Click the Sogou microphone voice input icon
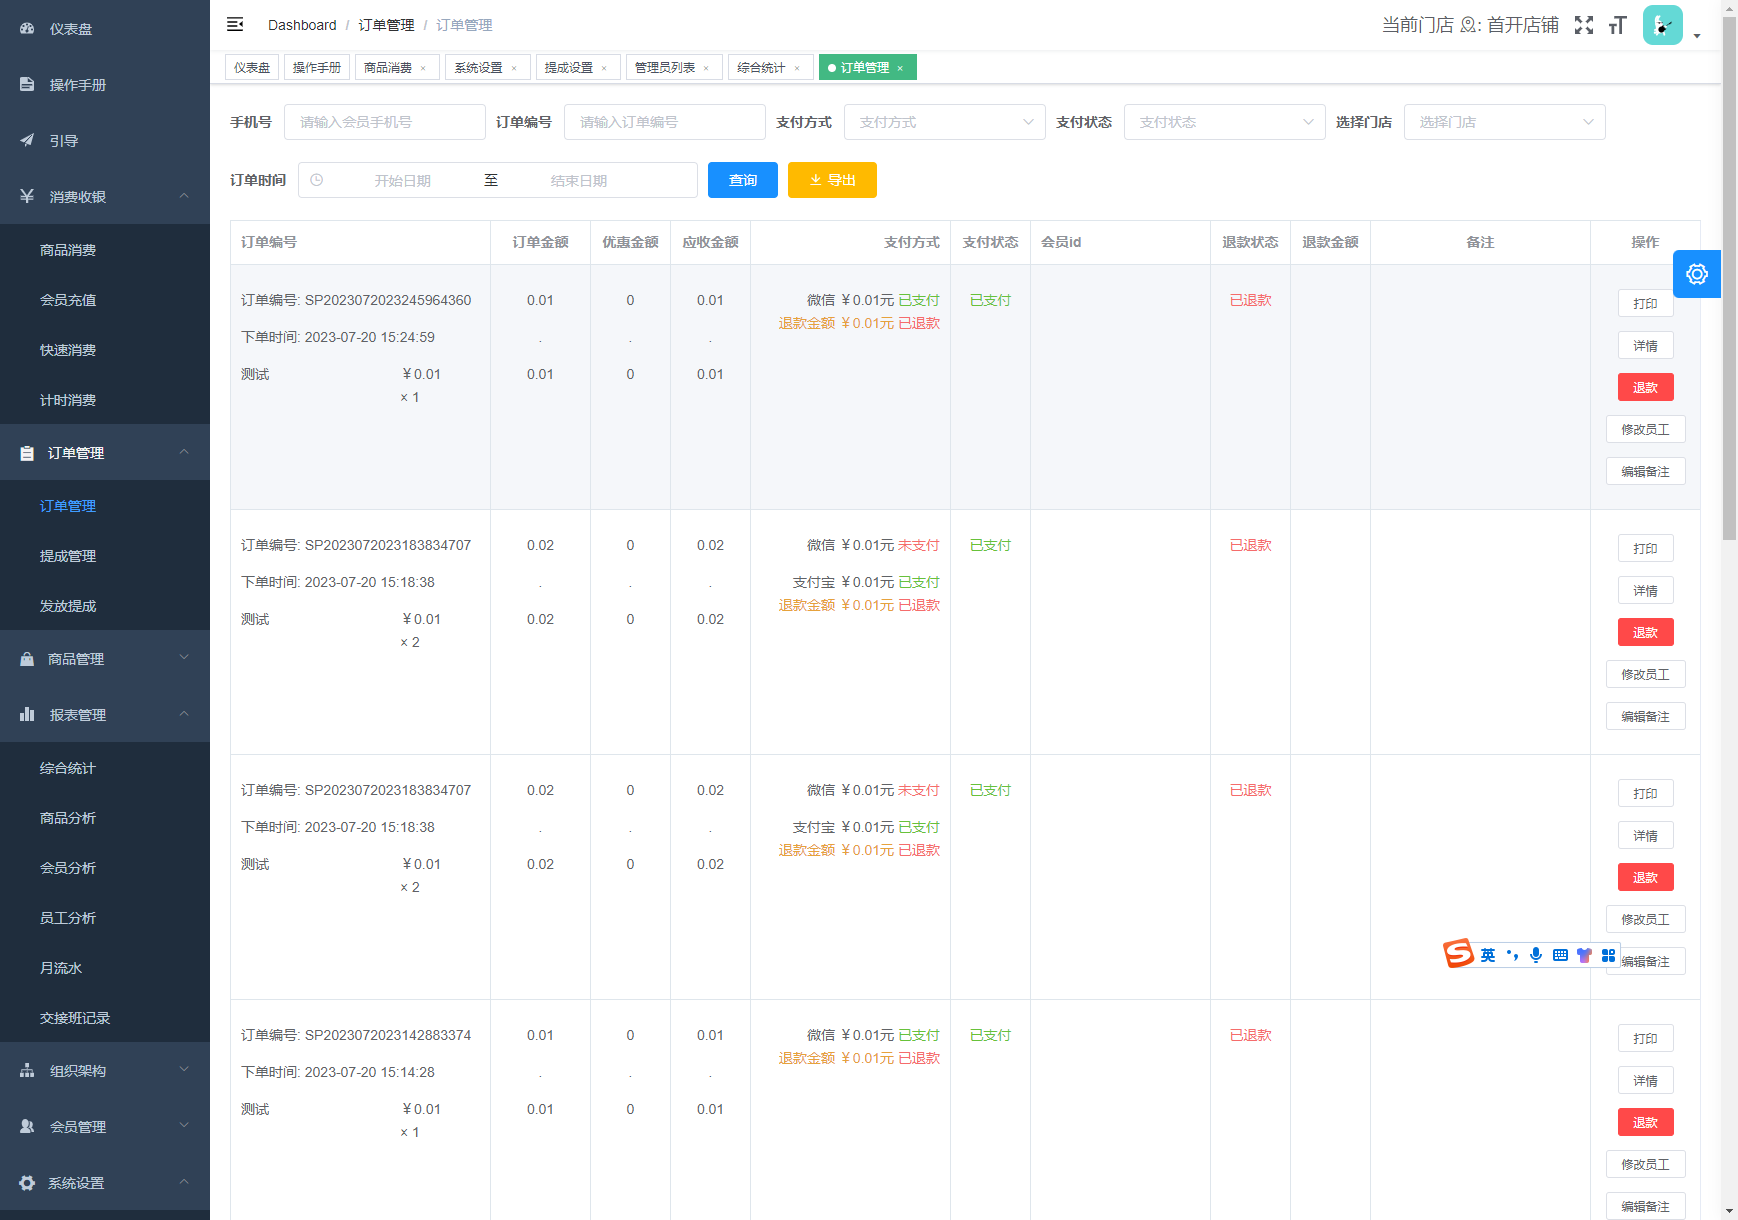This screenshot has height=1220, width=1738. tap(1536, 955)
